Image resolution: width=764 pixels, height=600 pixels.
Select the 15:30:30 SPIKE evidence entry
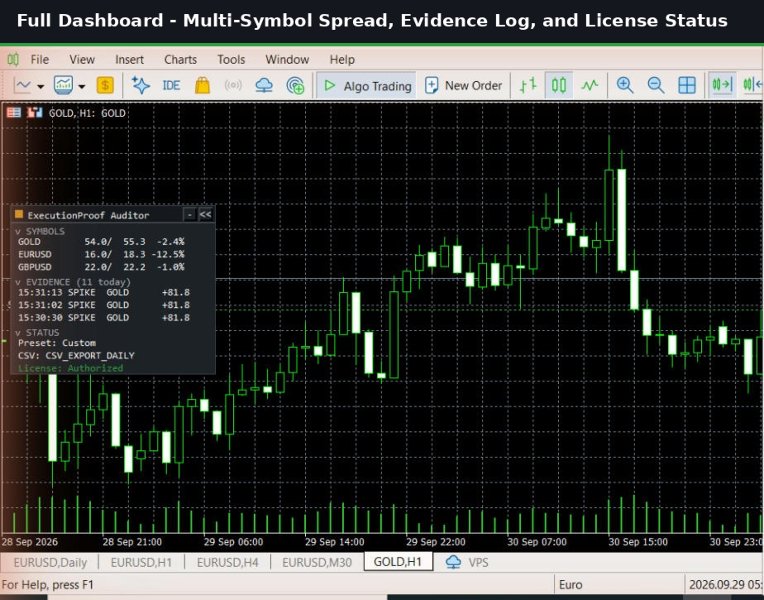tap(104, 318)
